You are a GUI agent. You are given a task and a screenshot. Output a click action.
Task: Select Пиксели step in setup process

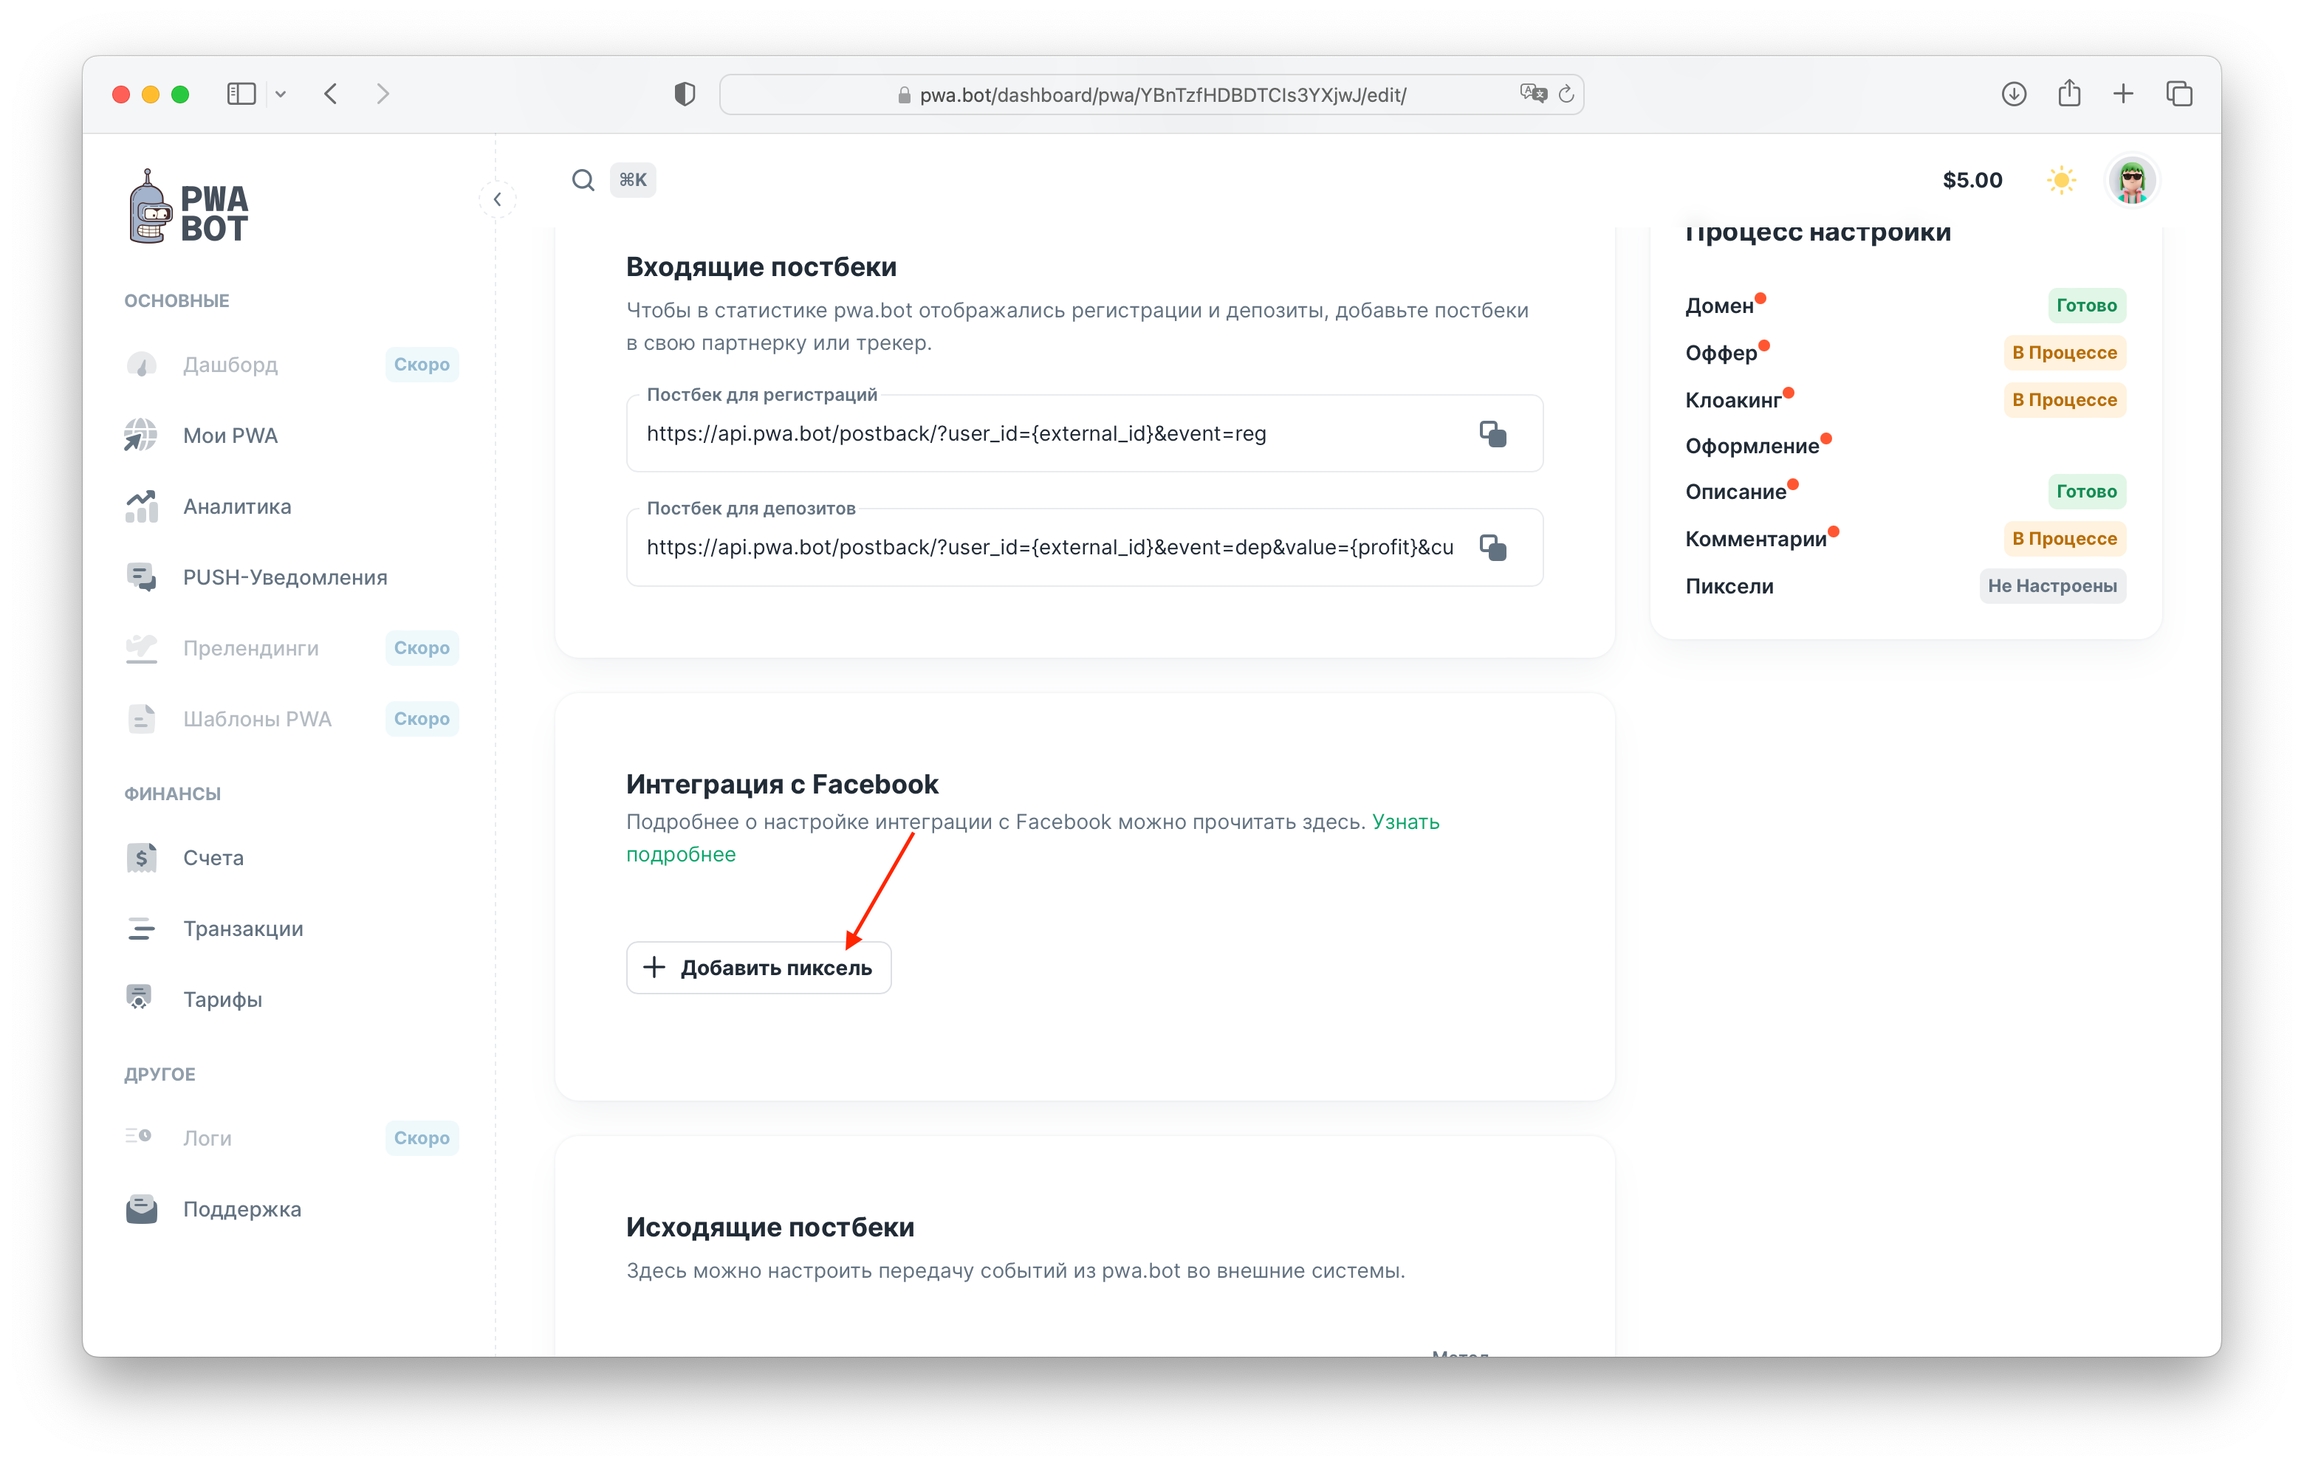(x=1729, y=587)
